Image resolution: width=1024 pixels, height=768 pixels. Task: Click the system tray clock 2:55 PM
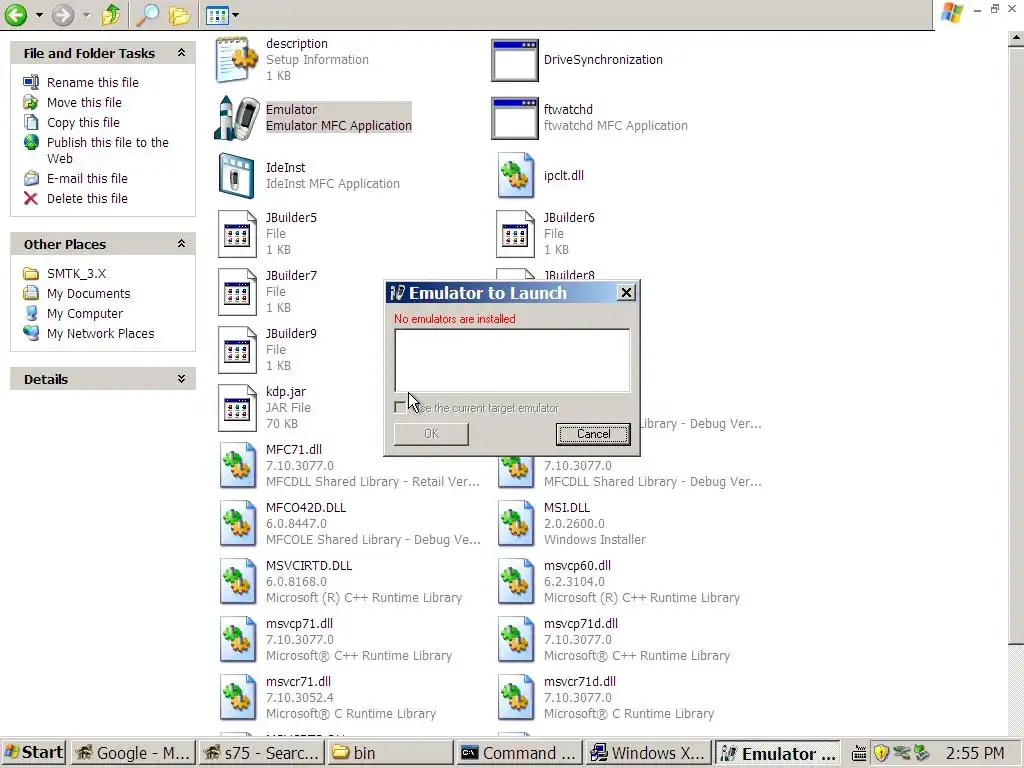pyautogui.click(x=974, y=754)
